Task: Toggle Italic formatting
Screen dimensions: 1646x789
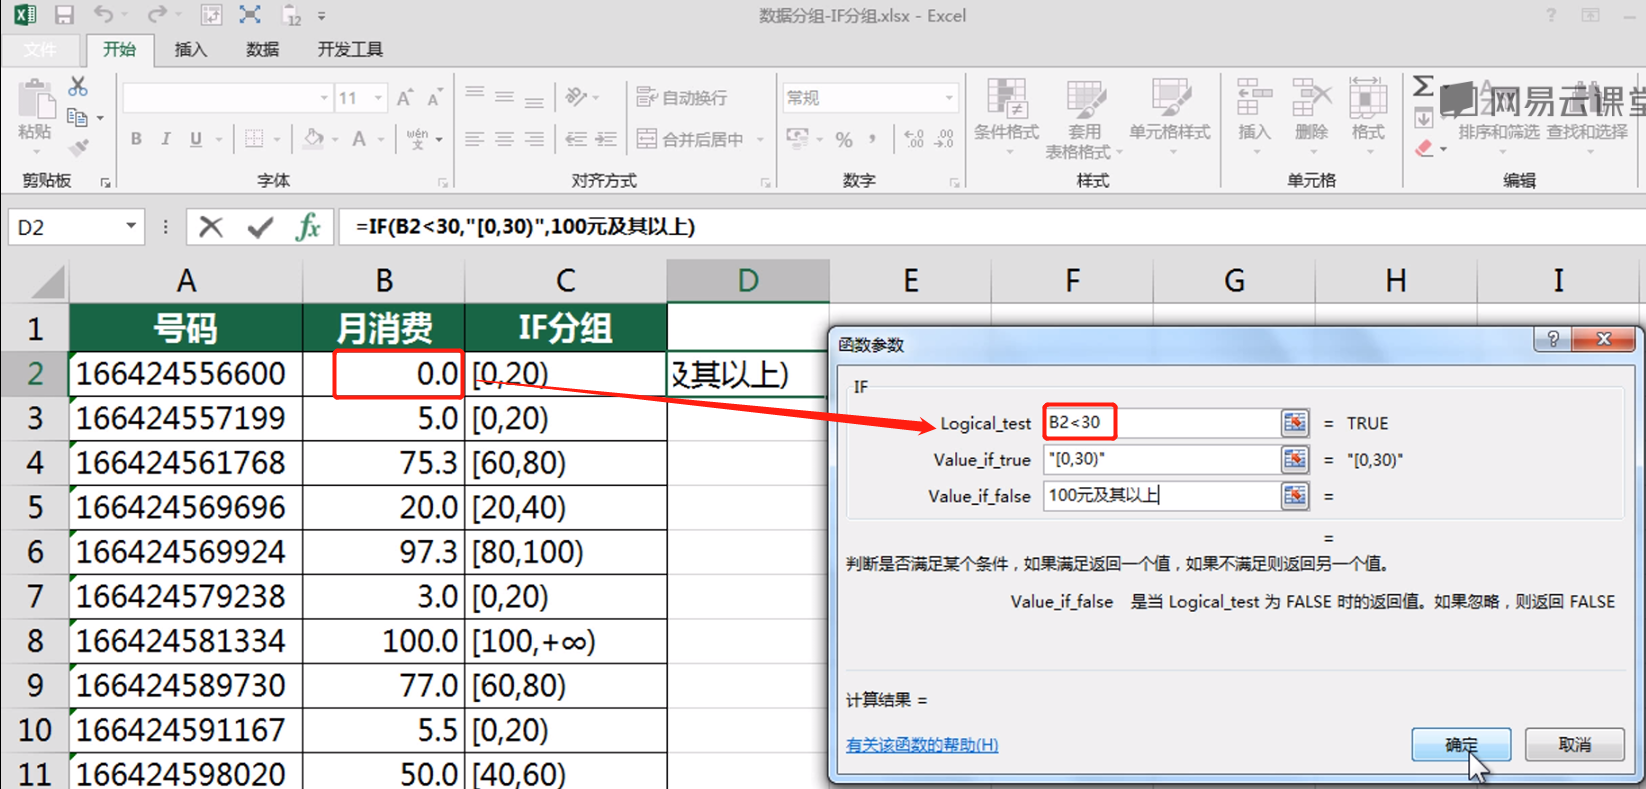Action: pos(165,139)
